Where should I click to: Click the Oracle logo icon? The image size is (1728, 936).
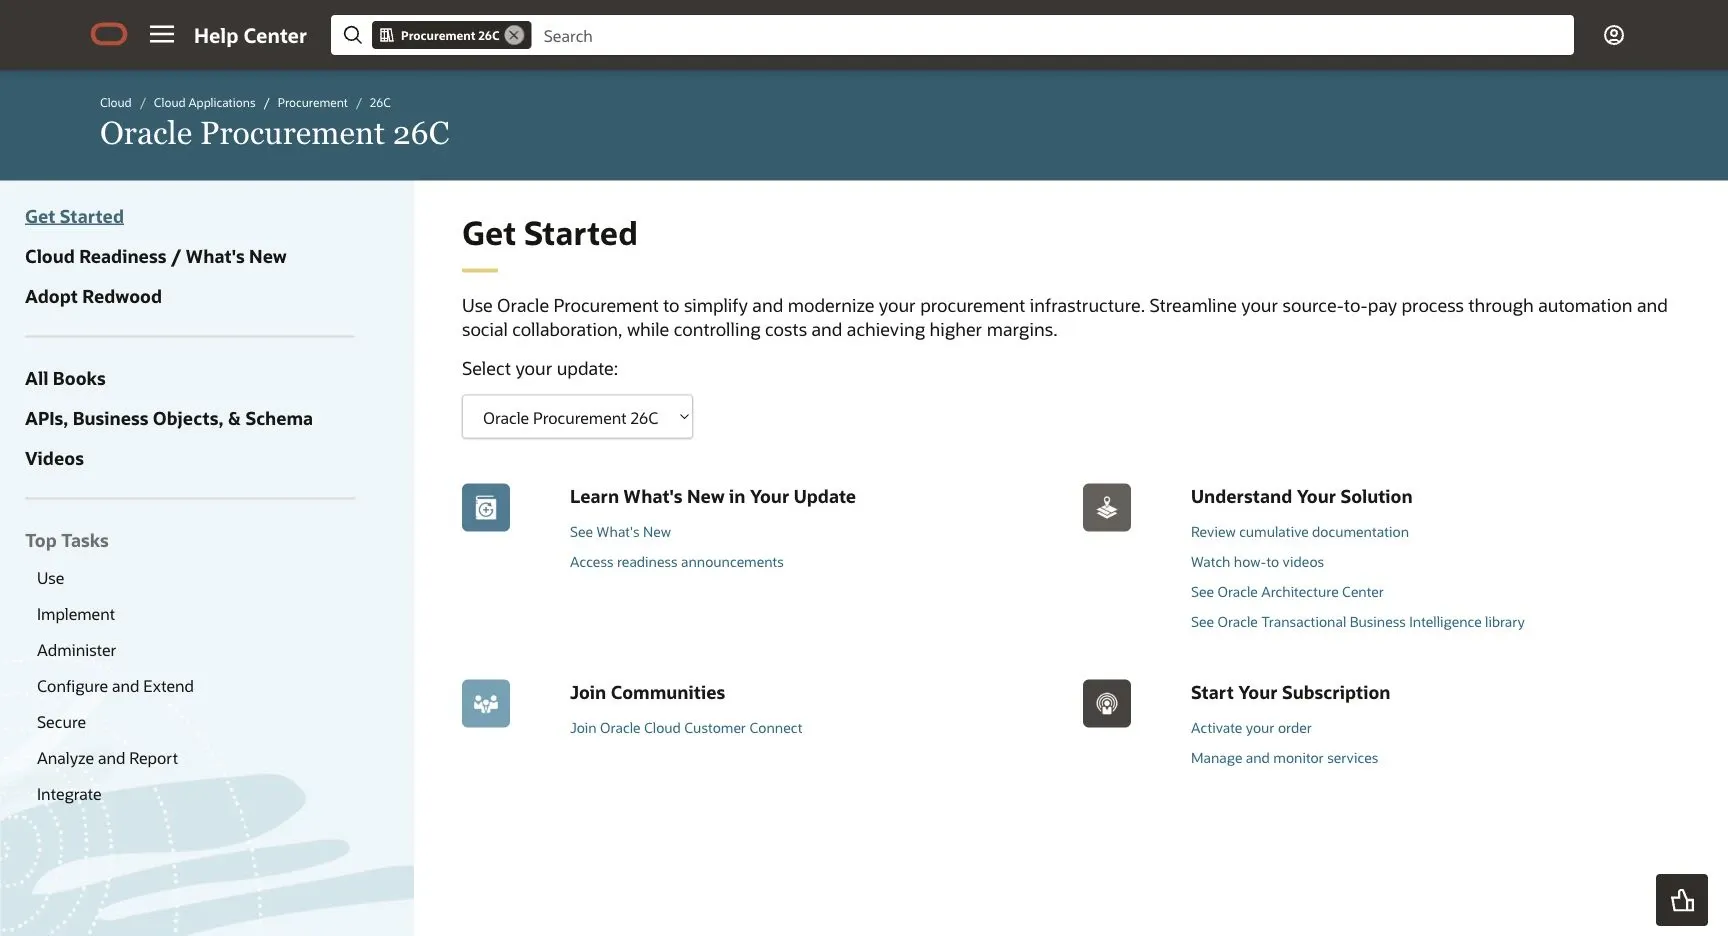(109, 35)
